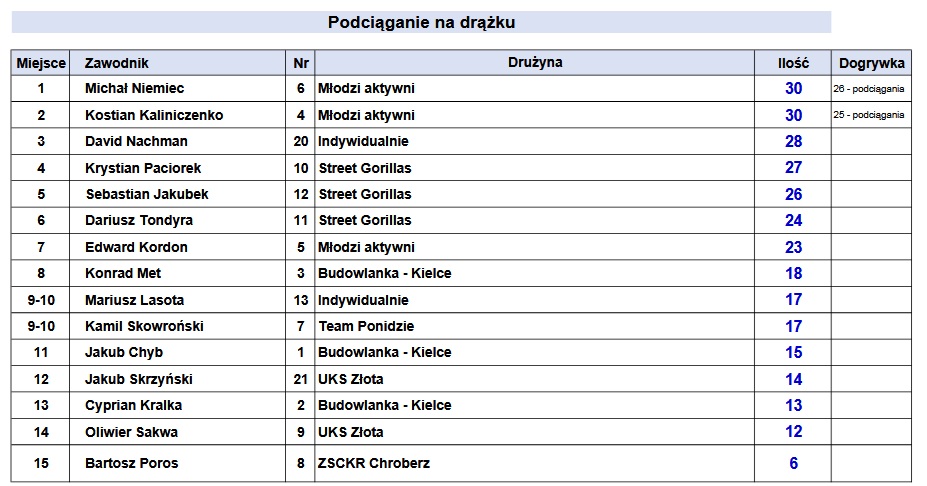
Task: Select David Nachman's score of 28
Action: [793, 141]
